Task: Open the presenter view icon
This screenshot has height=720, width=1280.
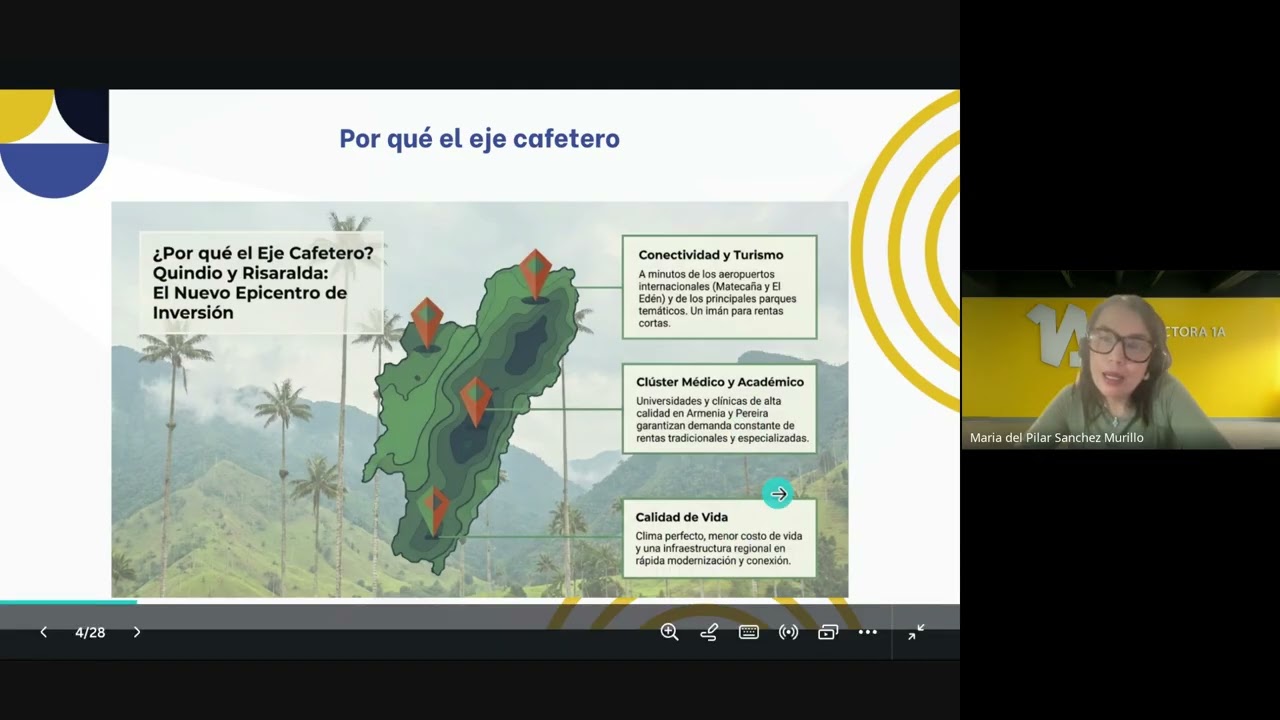Action: [828, 632]
